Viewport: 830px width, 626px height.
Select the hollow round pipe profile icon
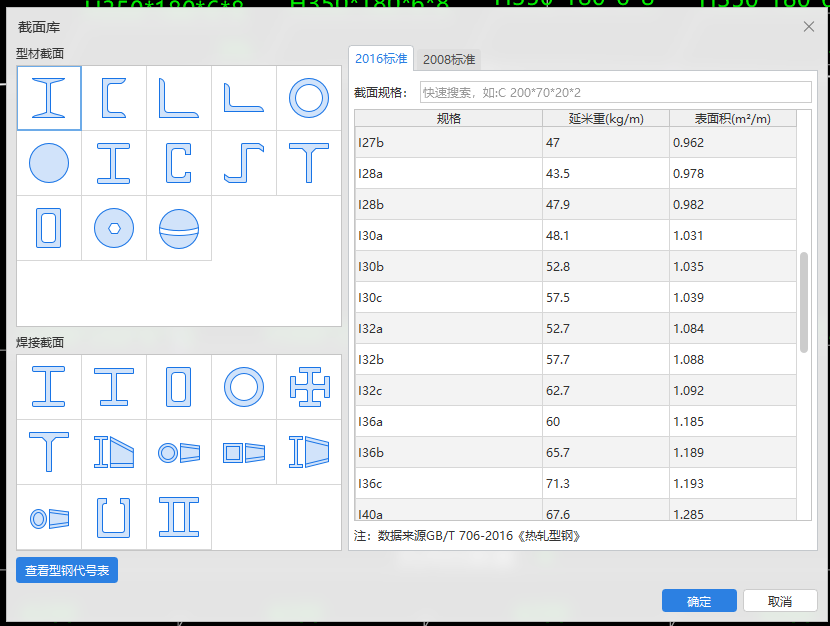point(309,98)
